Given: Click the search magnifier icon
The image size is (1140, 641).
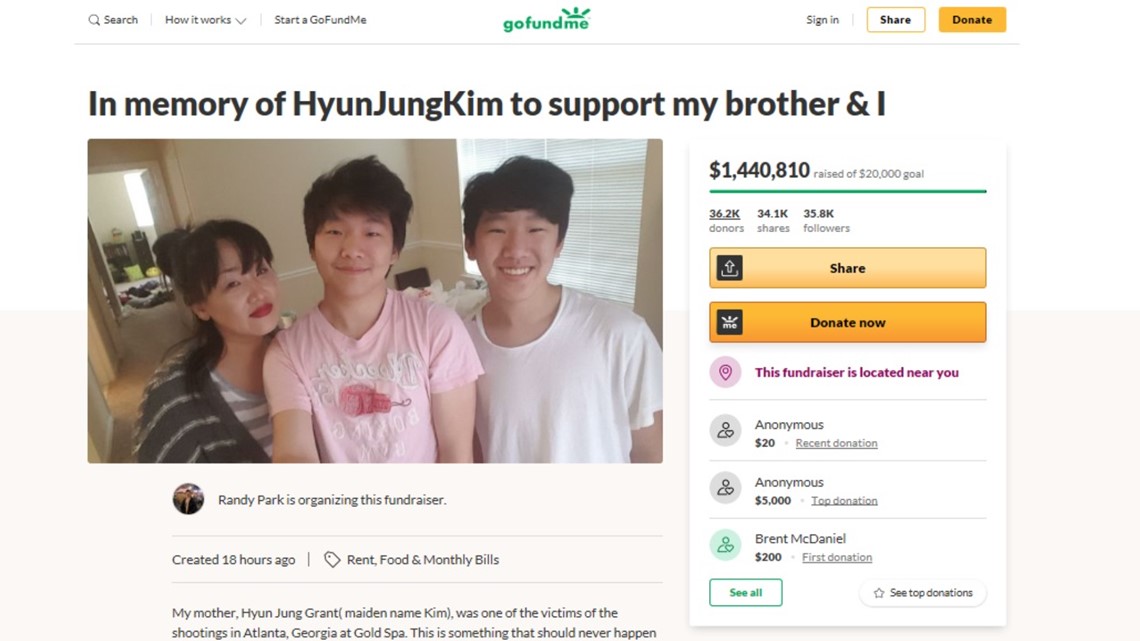Looking at the screenshot, I should [94, 20].
